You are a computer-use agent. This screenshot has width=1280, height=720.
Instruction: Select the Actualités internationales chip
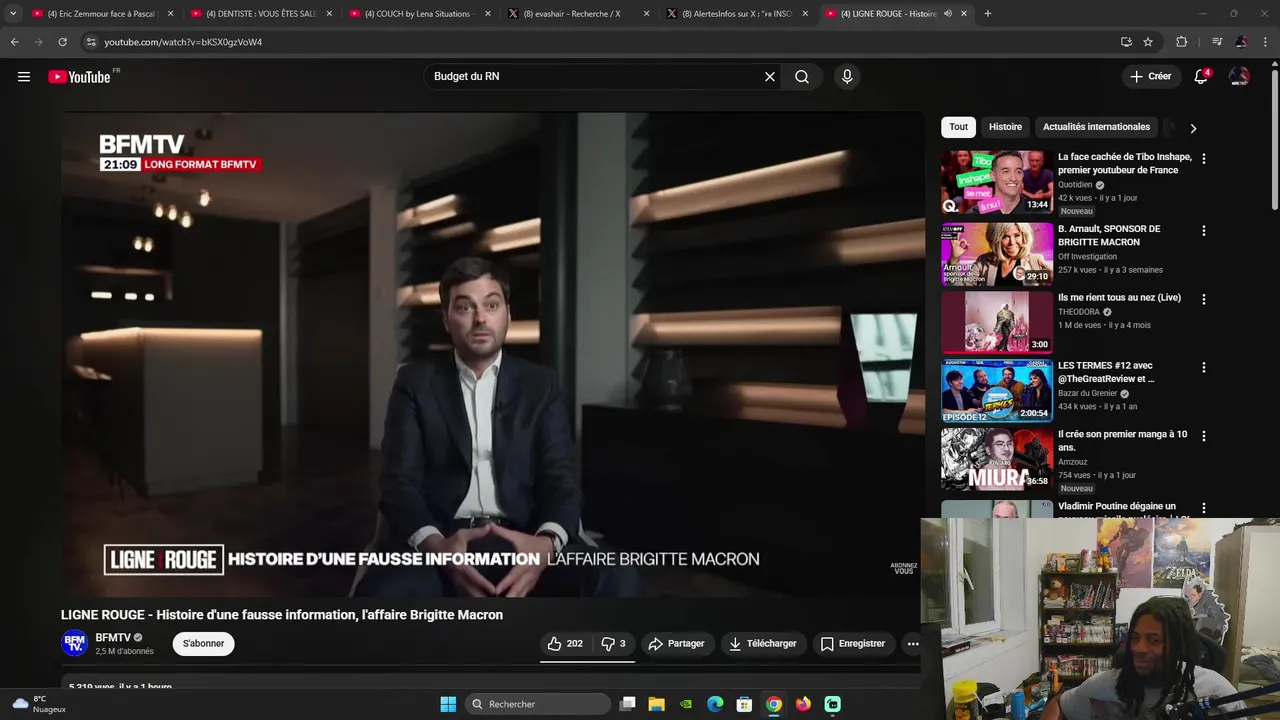[x=1096, y=127]
